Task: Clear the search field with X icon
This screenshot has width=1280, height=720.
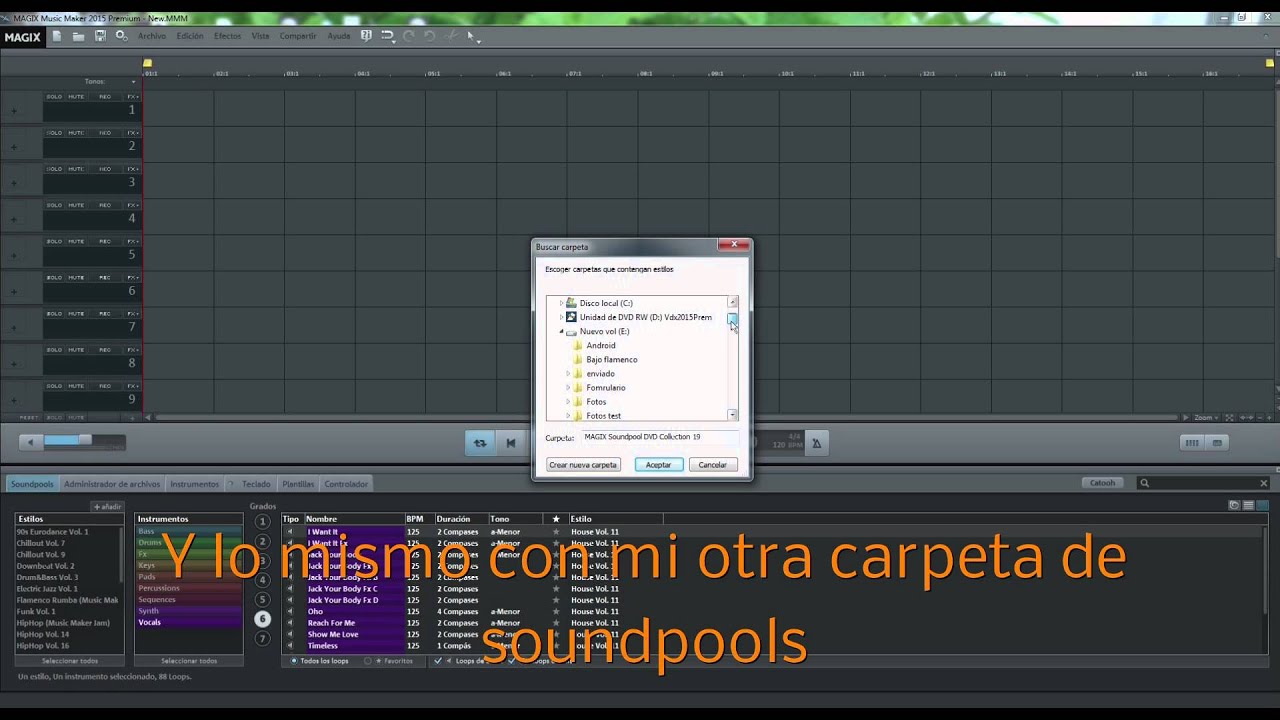Action: coord(1264,483)
